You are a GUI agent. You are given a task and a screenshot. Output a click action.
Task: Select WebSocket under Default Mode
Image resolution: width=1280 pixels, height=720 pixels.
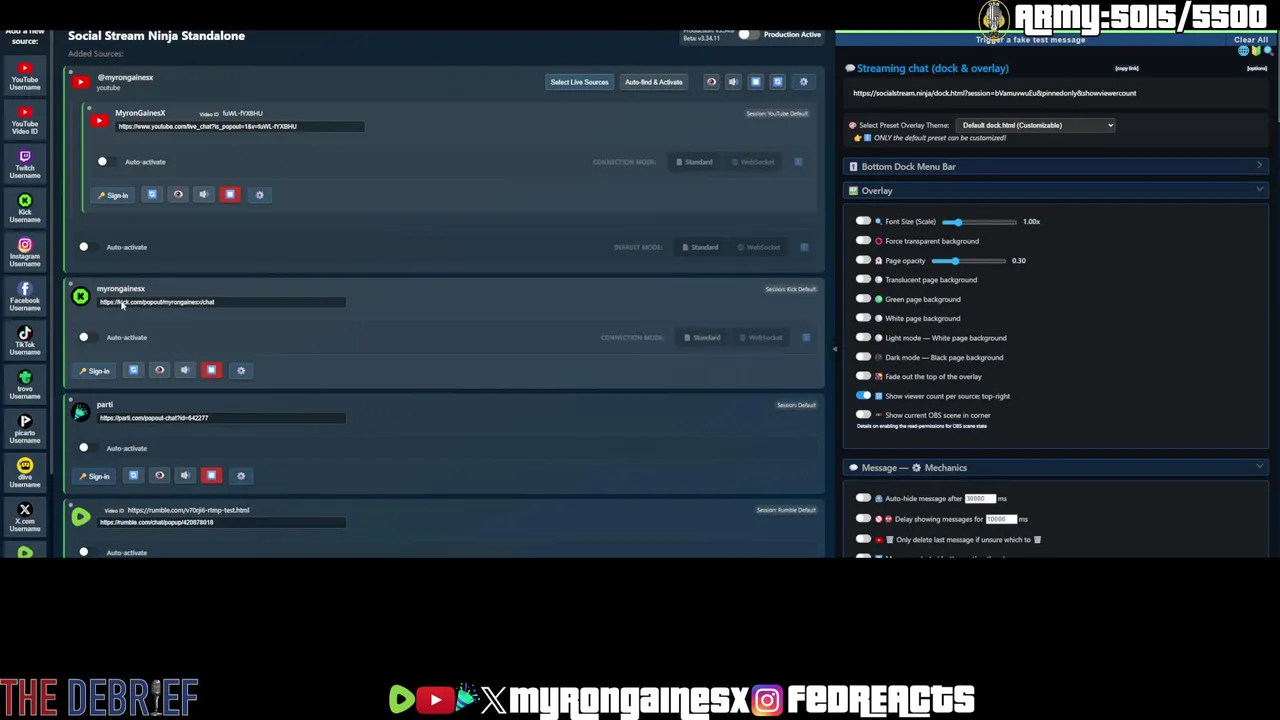[x=759, y=247]
